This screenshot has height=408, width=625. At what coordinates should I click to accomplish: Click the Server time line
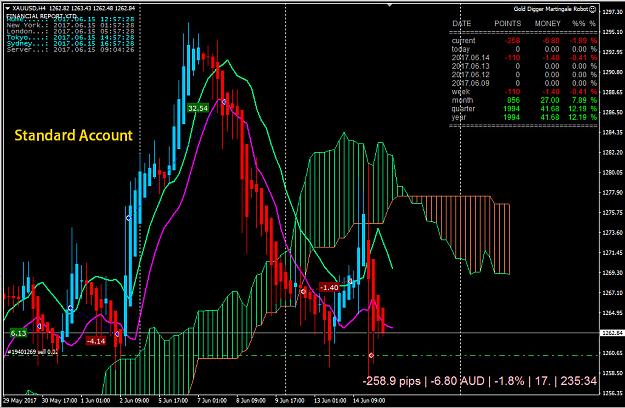[71, 50]
